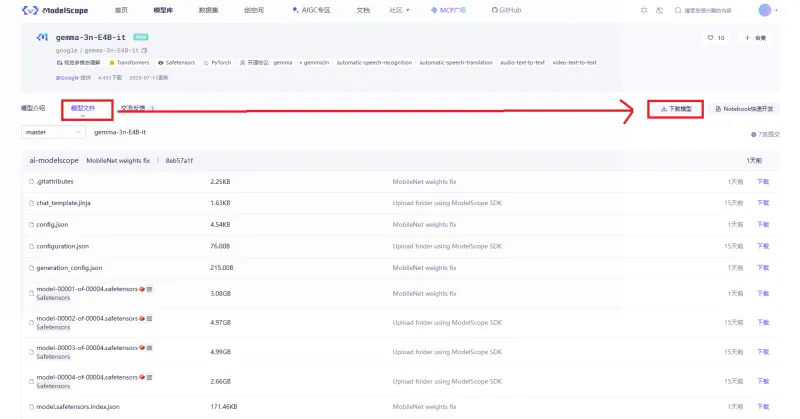
Task: Switch to the 交流反馈 tab
Action: 134,107
